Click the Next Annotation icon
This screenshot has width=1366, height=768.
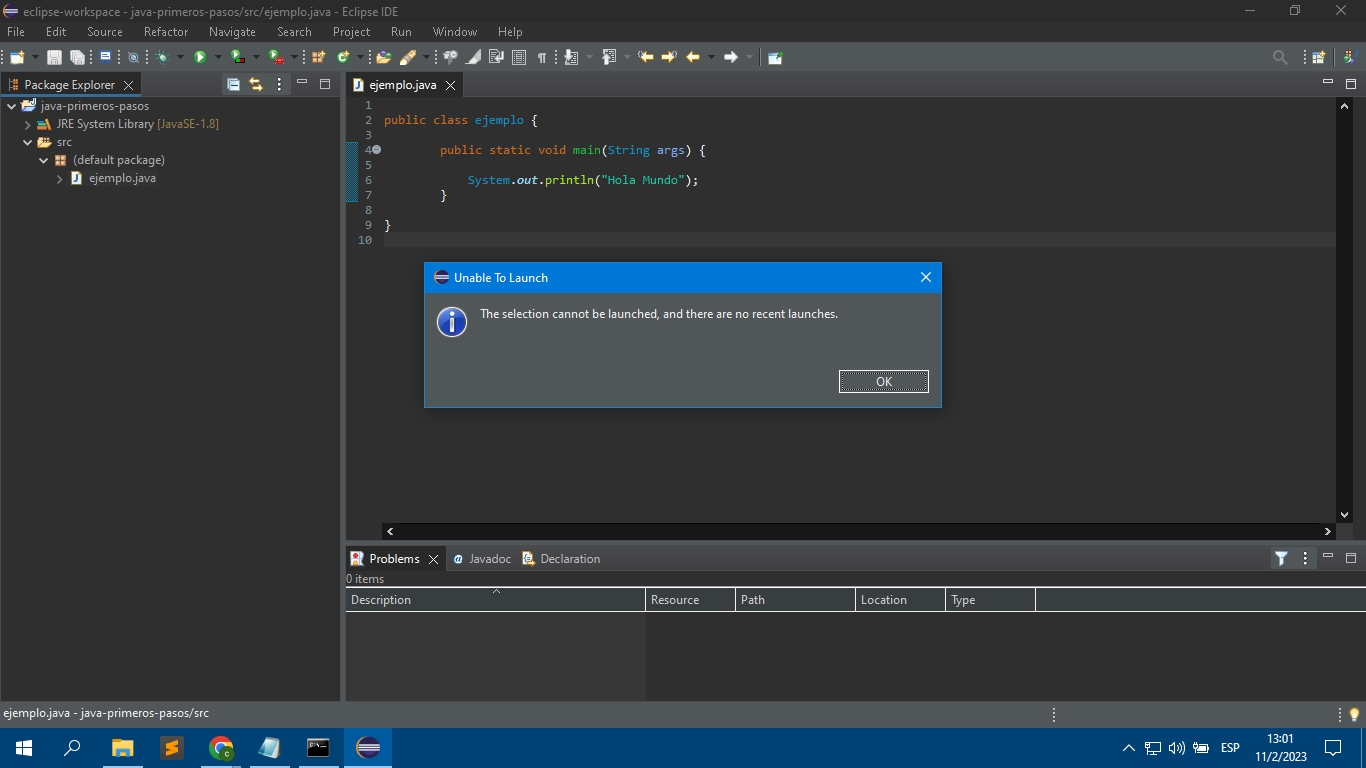pyautogui.click(x=571, y=57)
